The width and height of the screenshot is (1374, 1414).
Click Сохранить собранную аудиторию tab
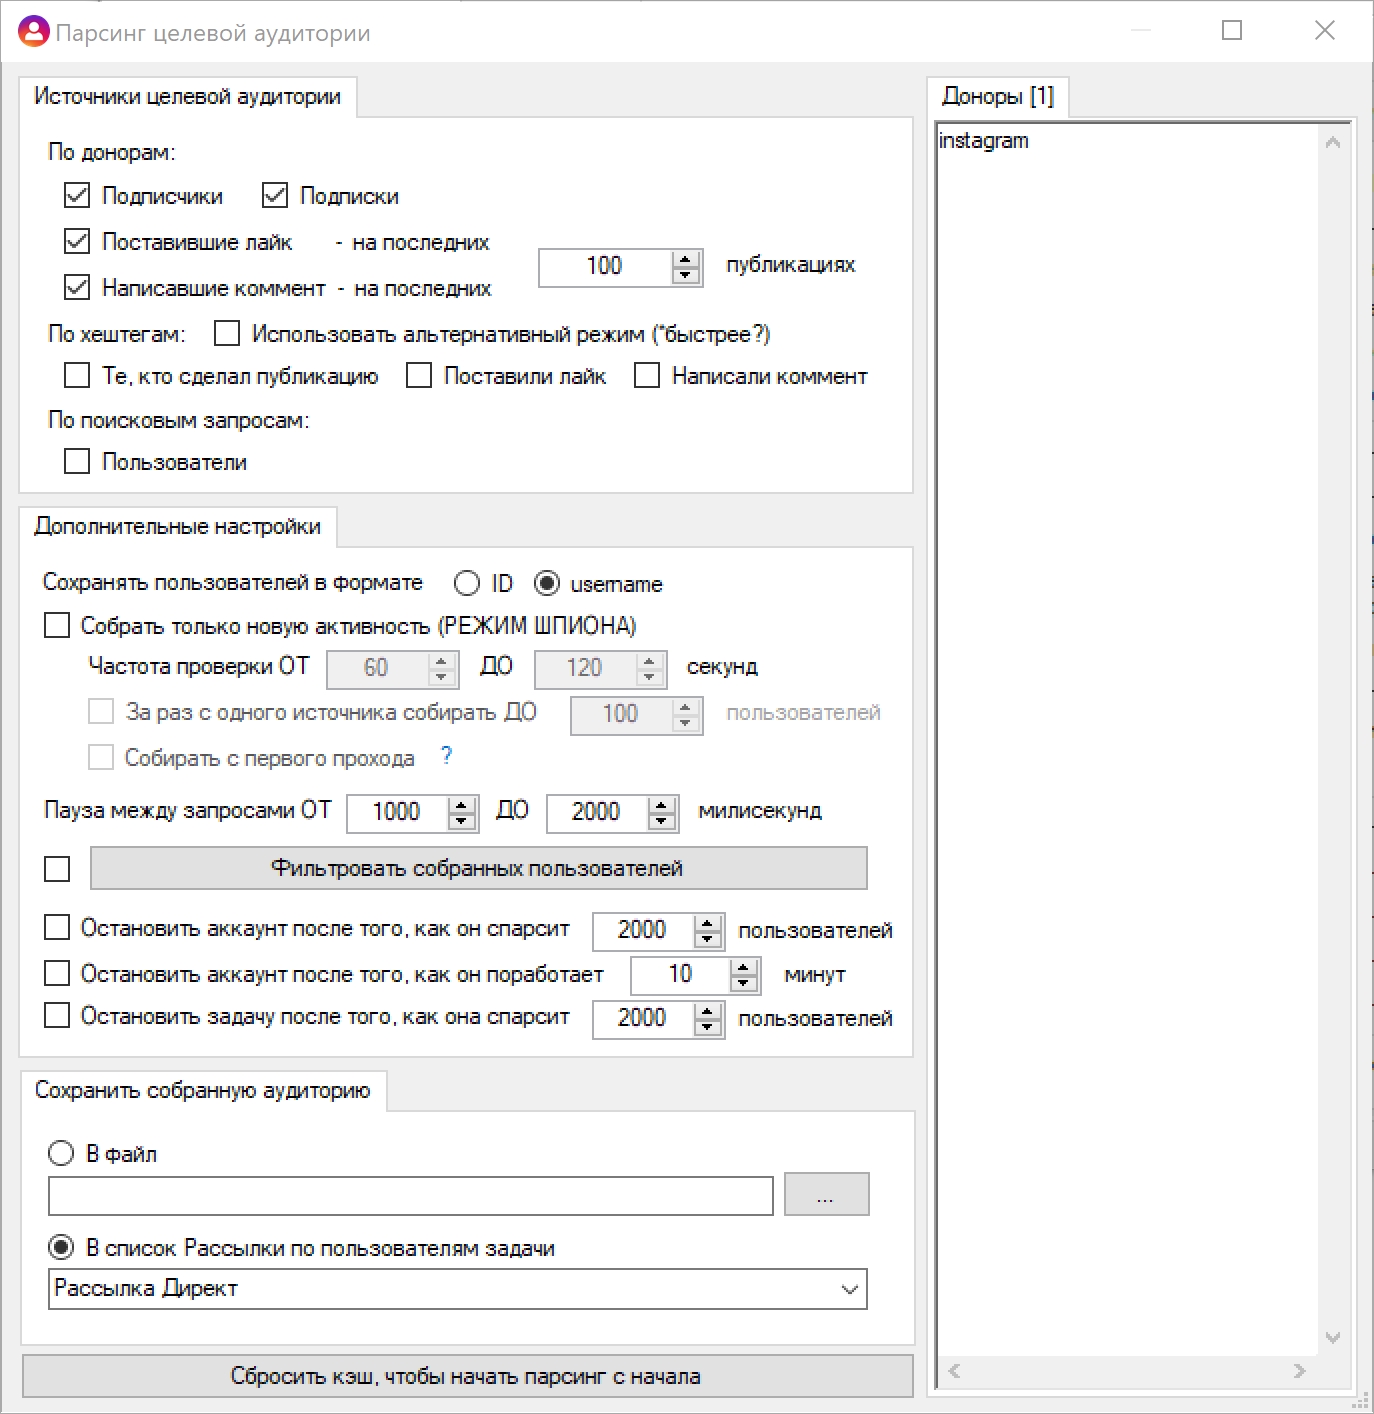point(202,1090)
